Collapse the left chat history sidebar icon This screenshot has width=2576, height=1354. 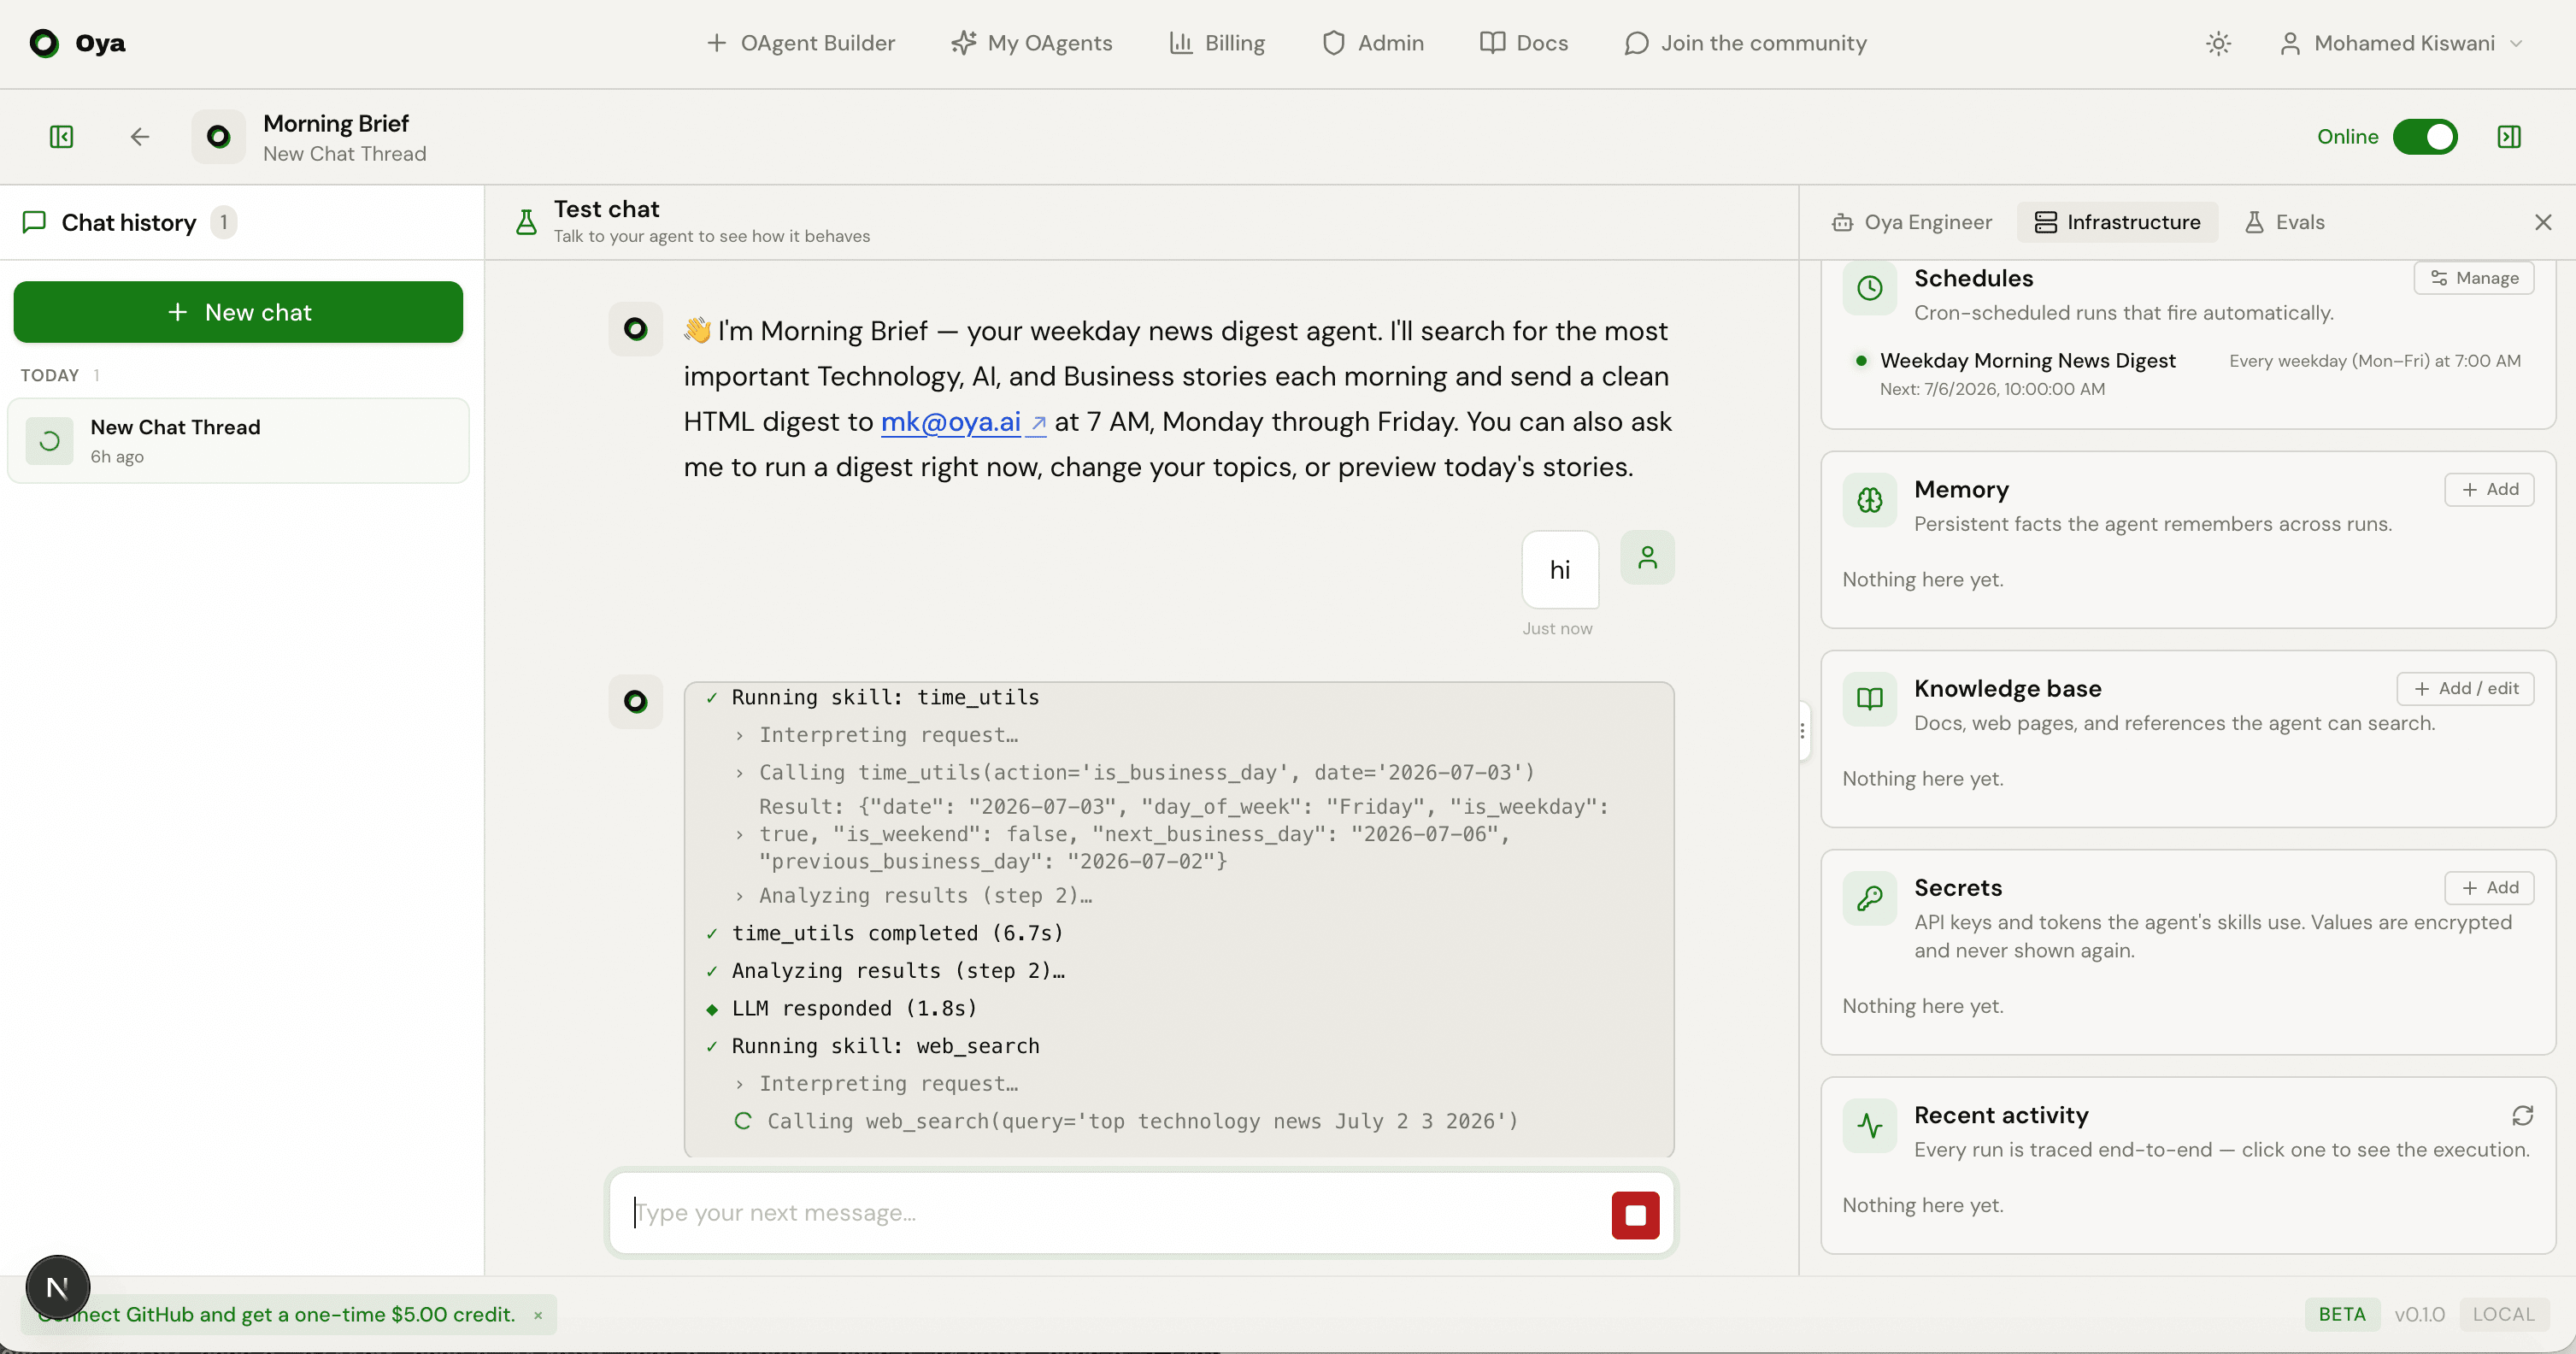[x=61, y=137]
